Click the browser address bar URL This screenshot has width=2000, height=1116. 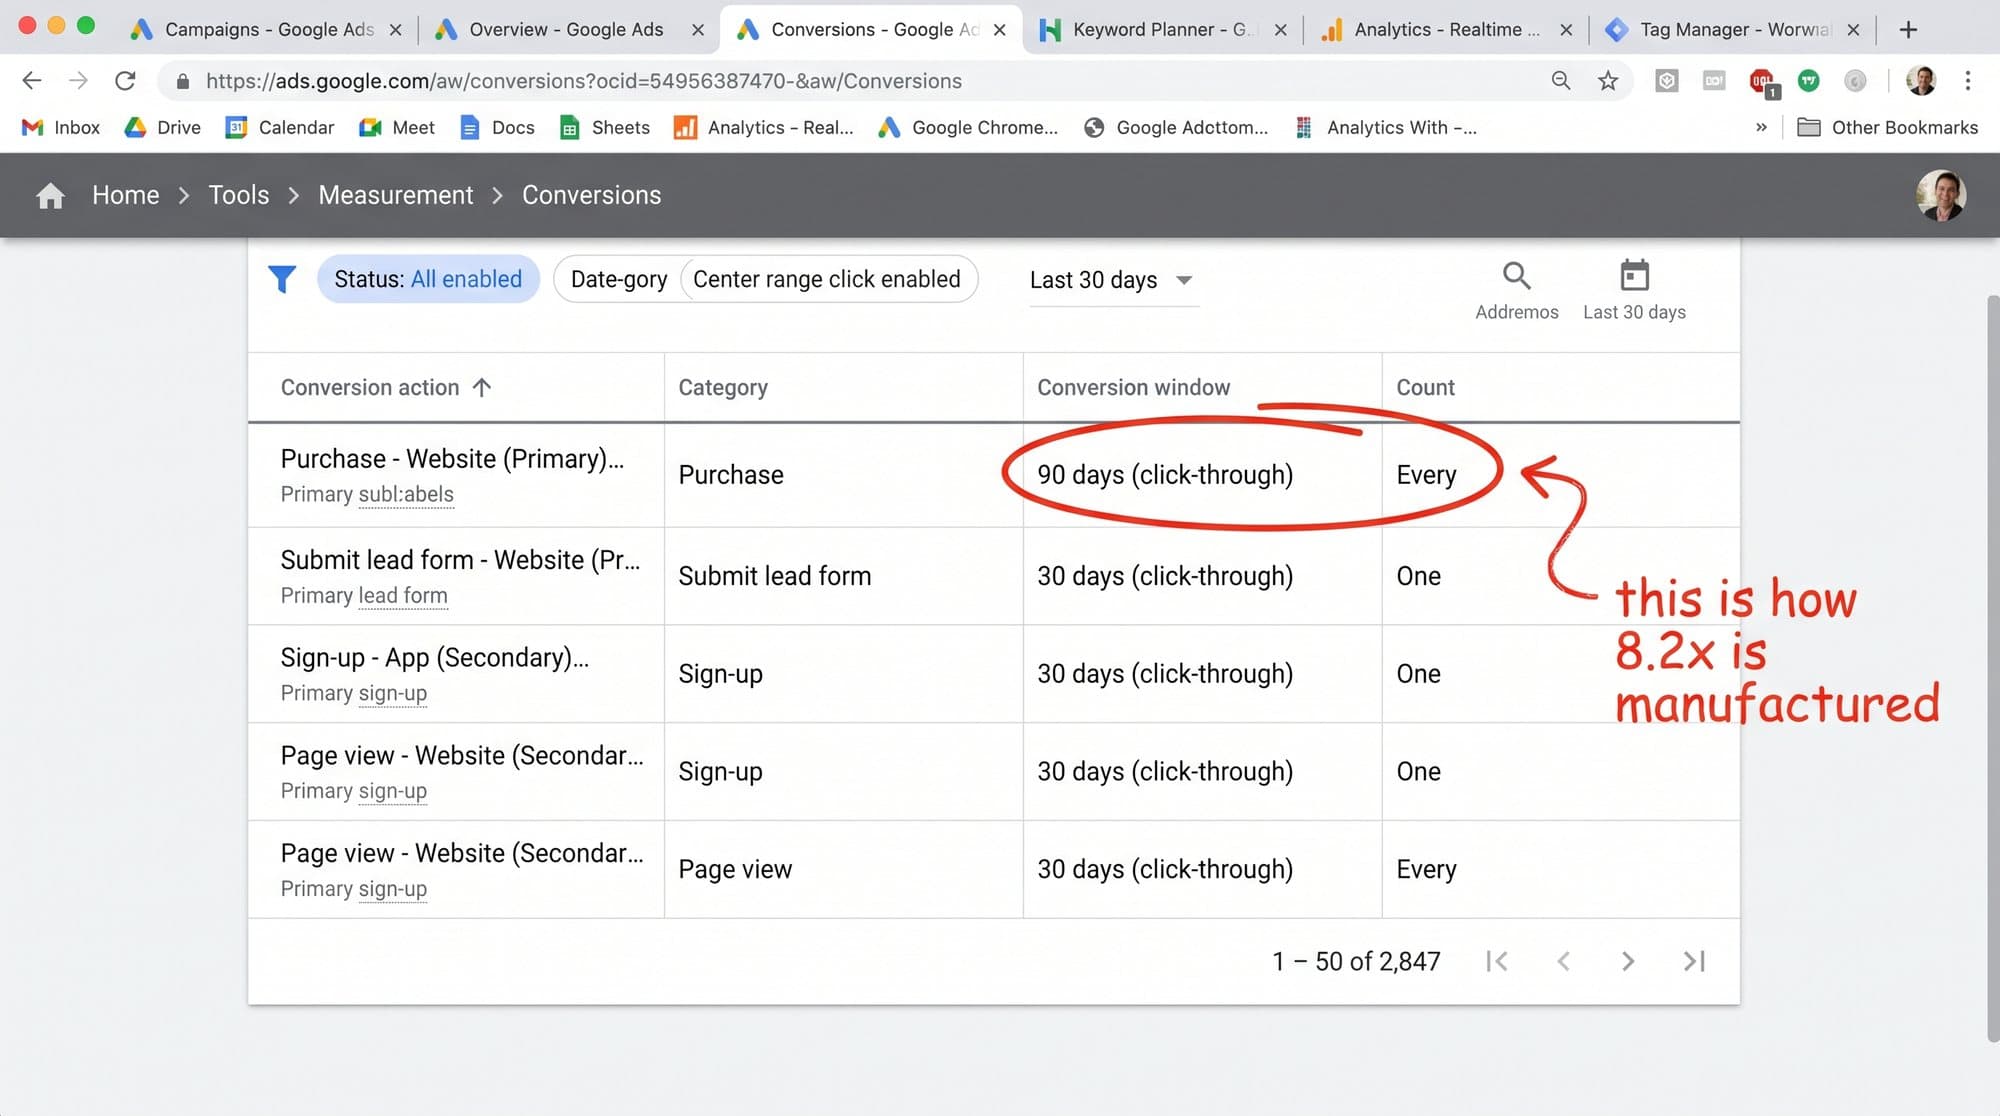tap(584, 81)
